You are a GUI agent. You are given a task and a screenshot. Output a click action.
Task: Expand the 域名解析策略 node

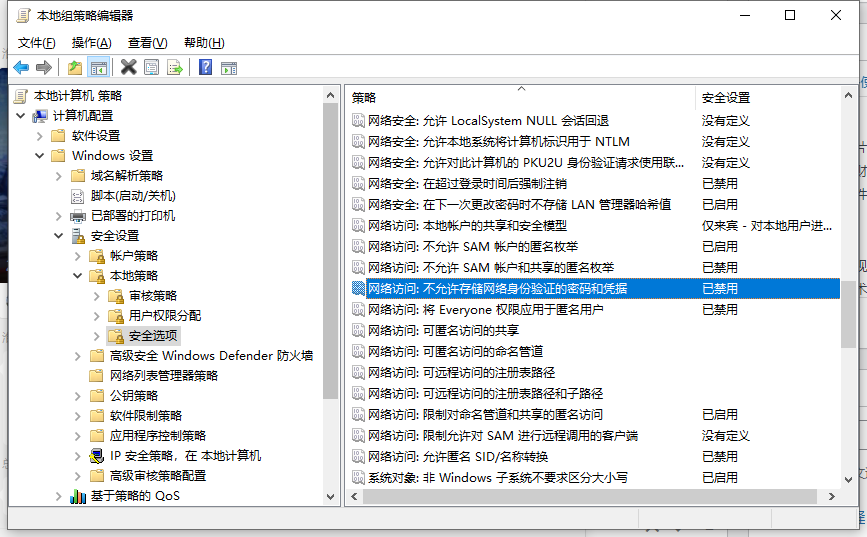point(59,176)
